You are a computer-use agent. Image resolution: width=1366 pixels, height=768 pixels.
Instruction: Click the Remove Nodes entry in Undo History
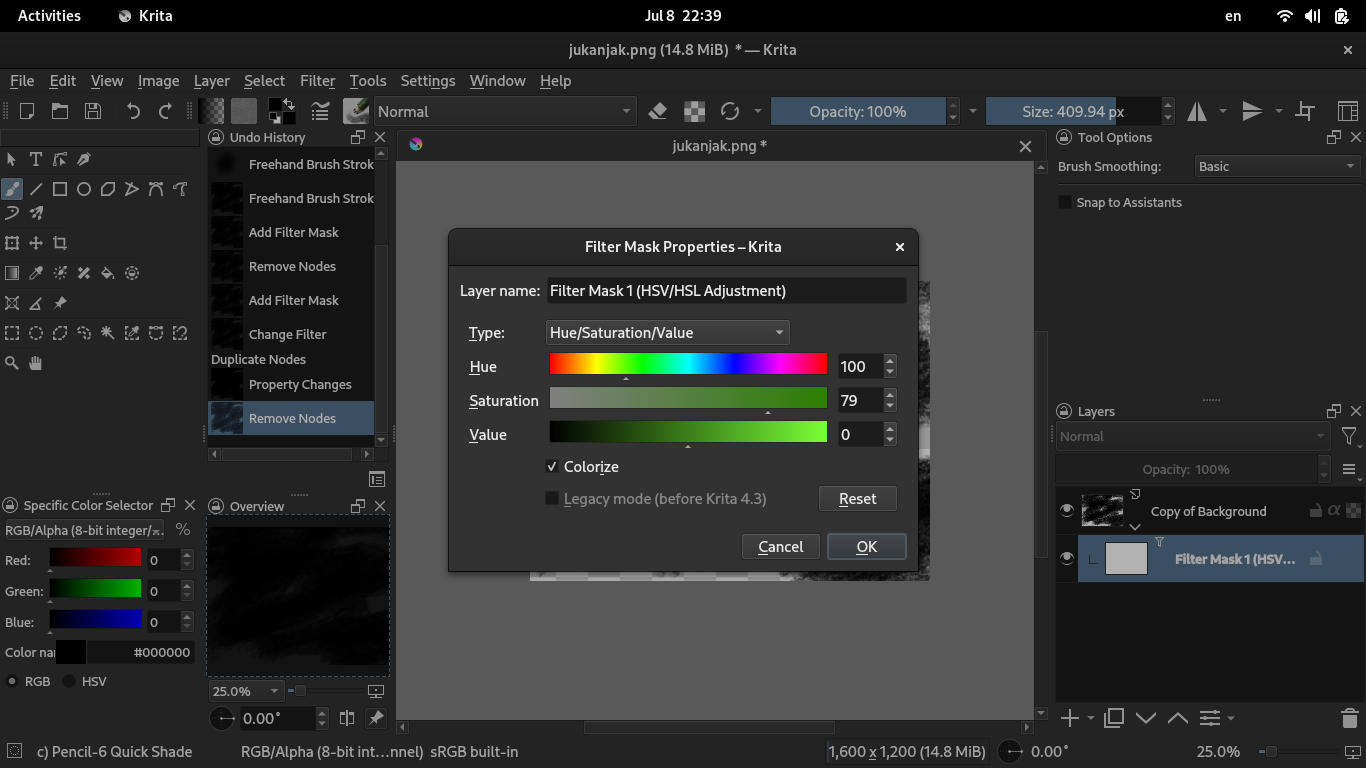(x=291, y=418)
